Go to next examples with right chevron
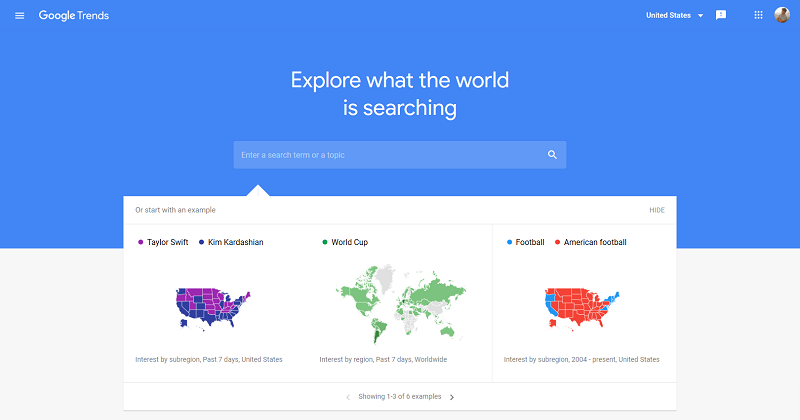The image size is (800, 420). tap(452, 397)
